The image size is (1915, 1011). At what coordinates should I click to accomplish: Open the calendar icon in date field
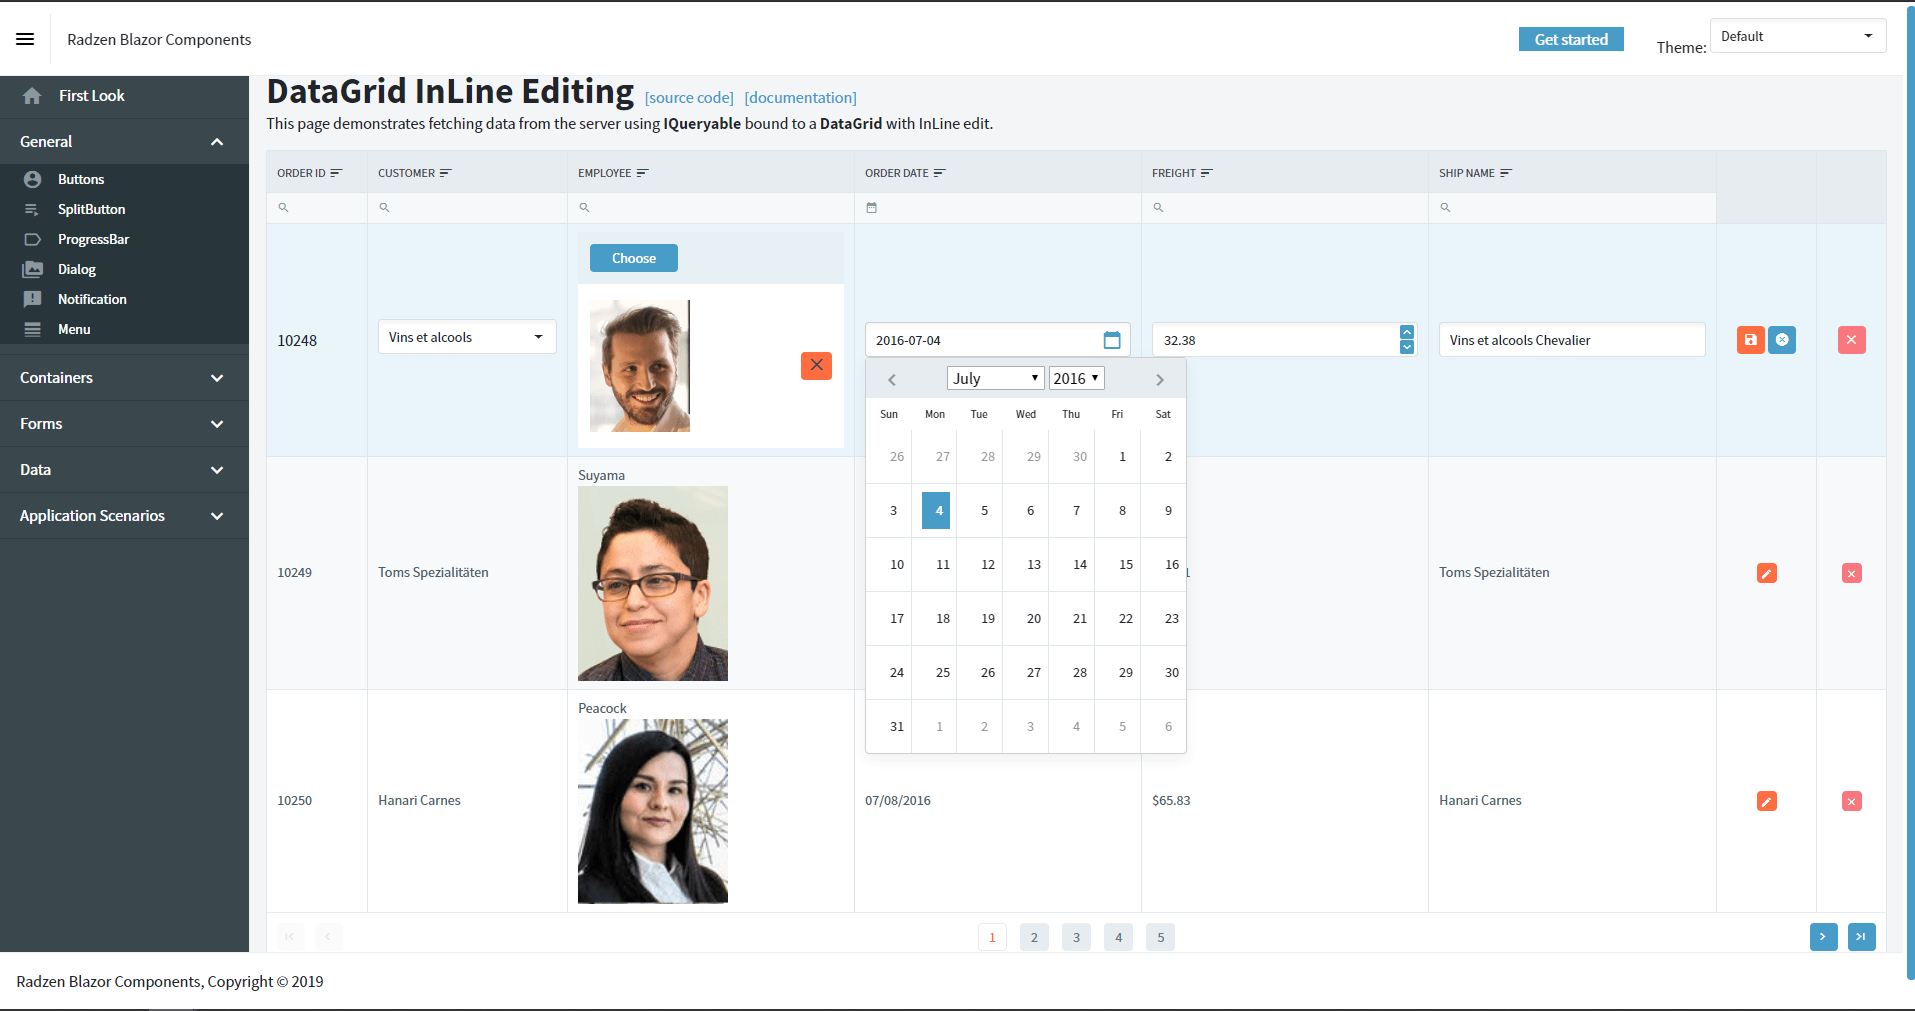pos(1112,340)
